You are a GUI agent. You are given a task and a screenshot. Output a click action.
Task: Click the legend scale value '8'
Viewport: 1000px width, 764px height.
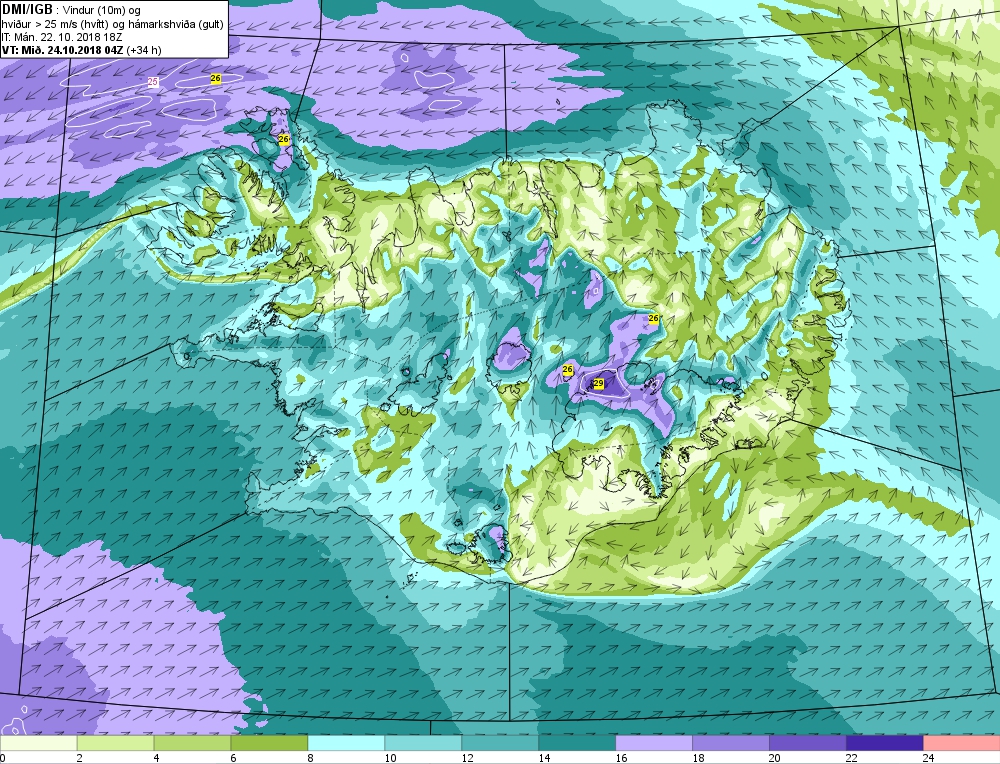311,758
